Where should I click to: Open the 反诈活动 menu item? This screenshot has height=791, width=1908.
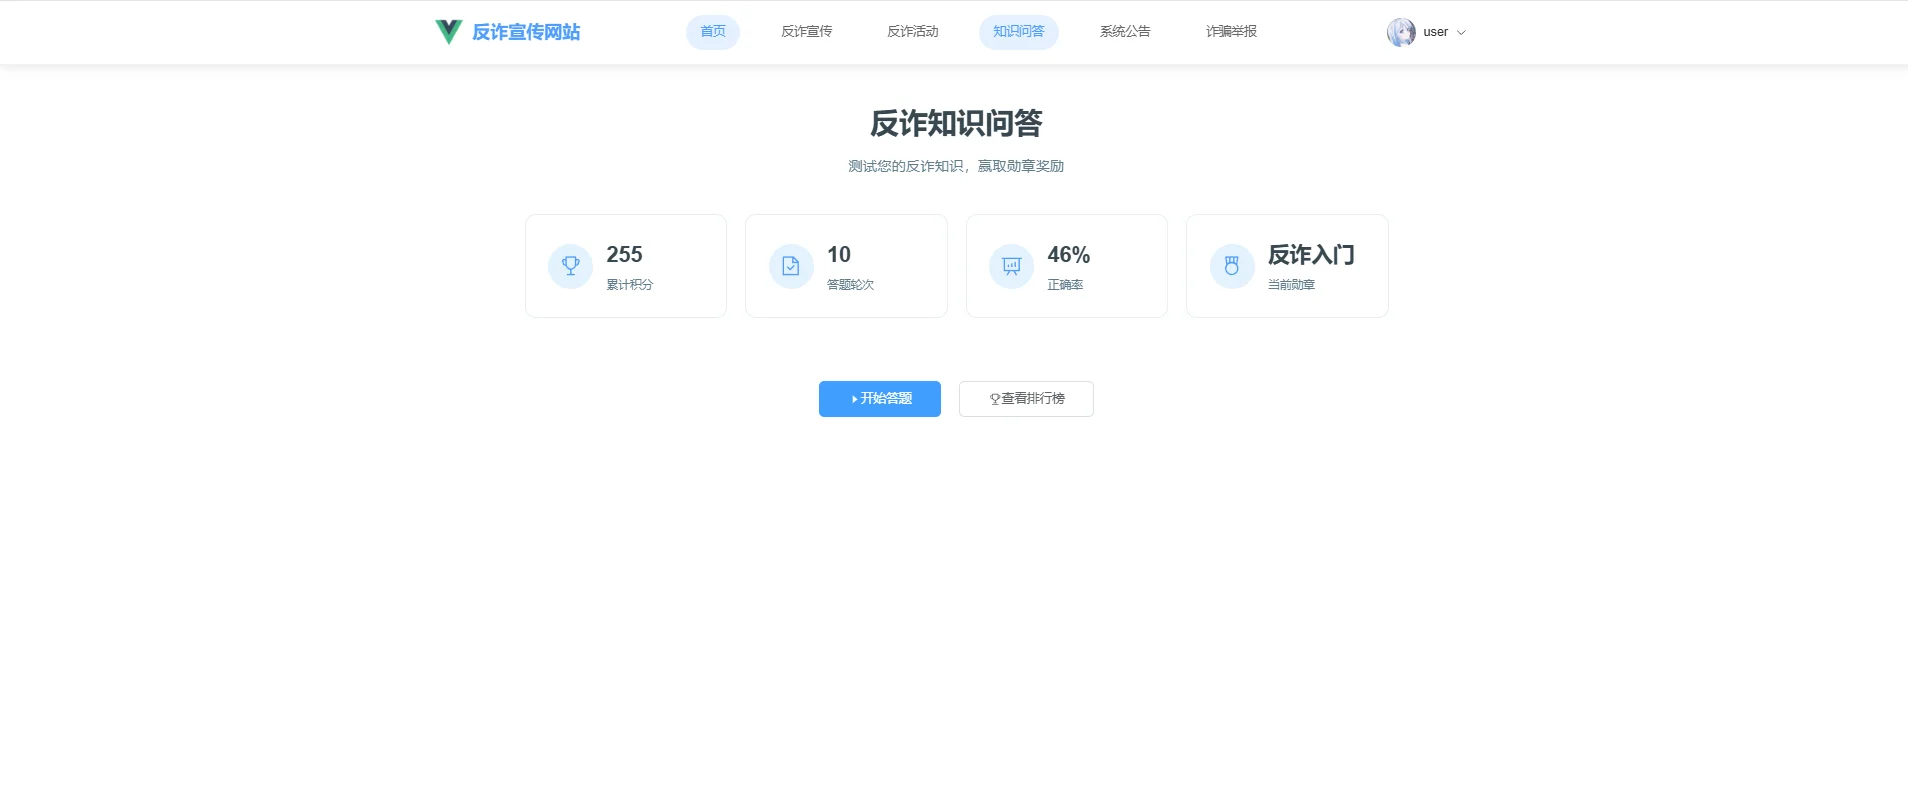tap(913, 32)
